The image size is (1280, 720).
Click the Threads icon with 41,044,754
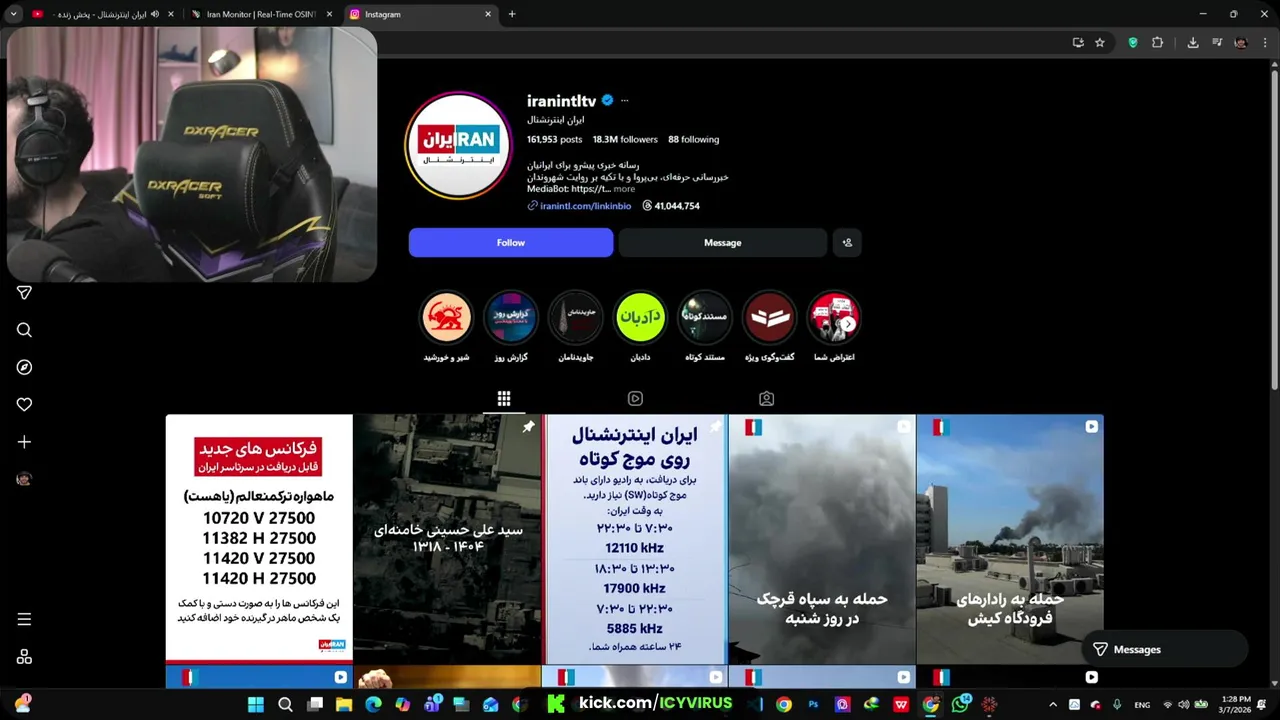(647, 206)
